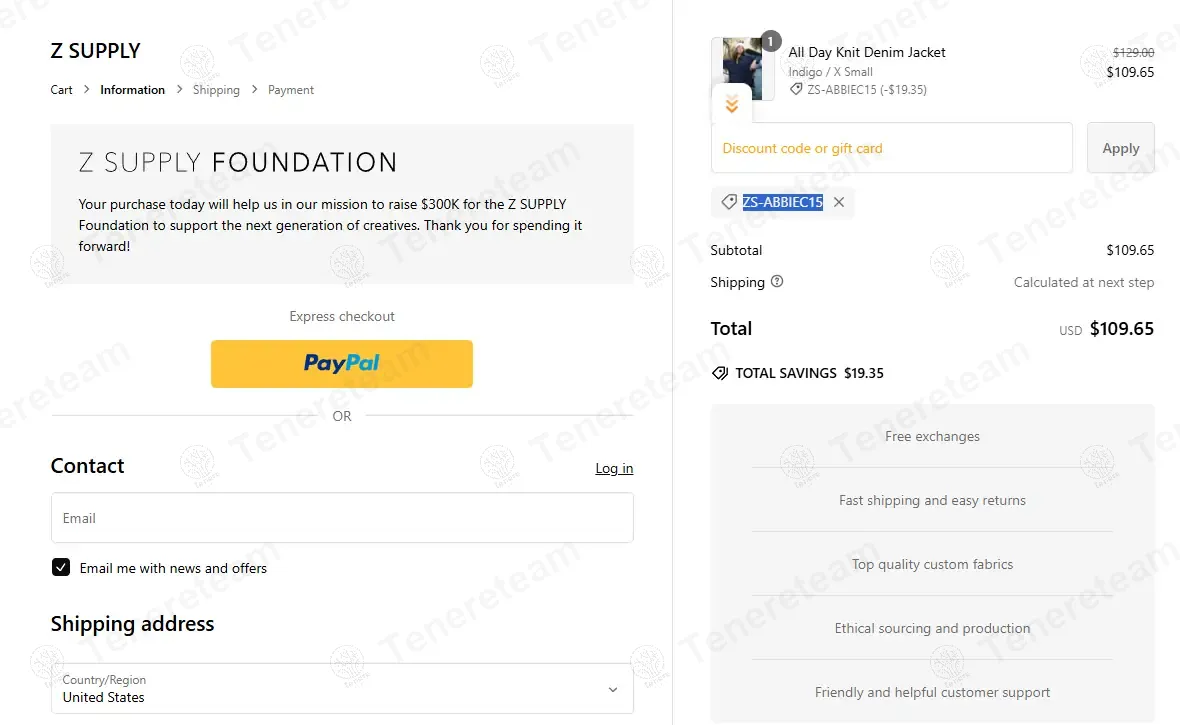Click the Discount code or gift card field
Viewport: 1180px width, 725px height.
pyautogui.click(x=891, y=148)
